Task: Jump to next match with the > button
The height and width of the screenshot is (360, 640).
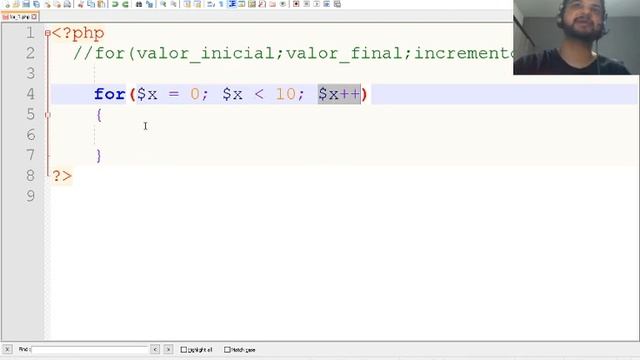Action: point(168,349)
